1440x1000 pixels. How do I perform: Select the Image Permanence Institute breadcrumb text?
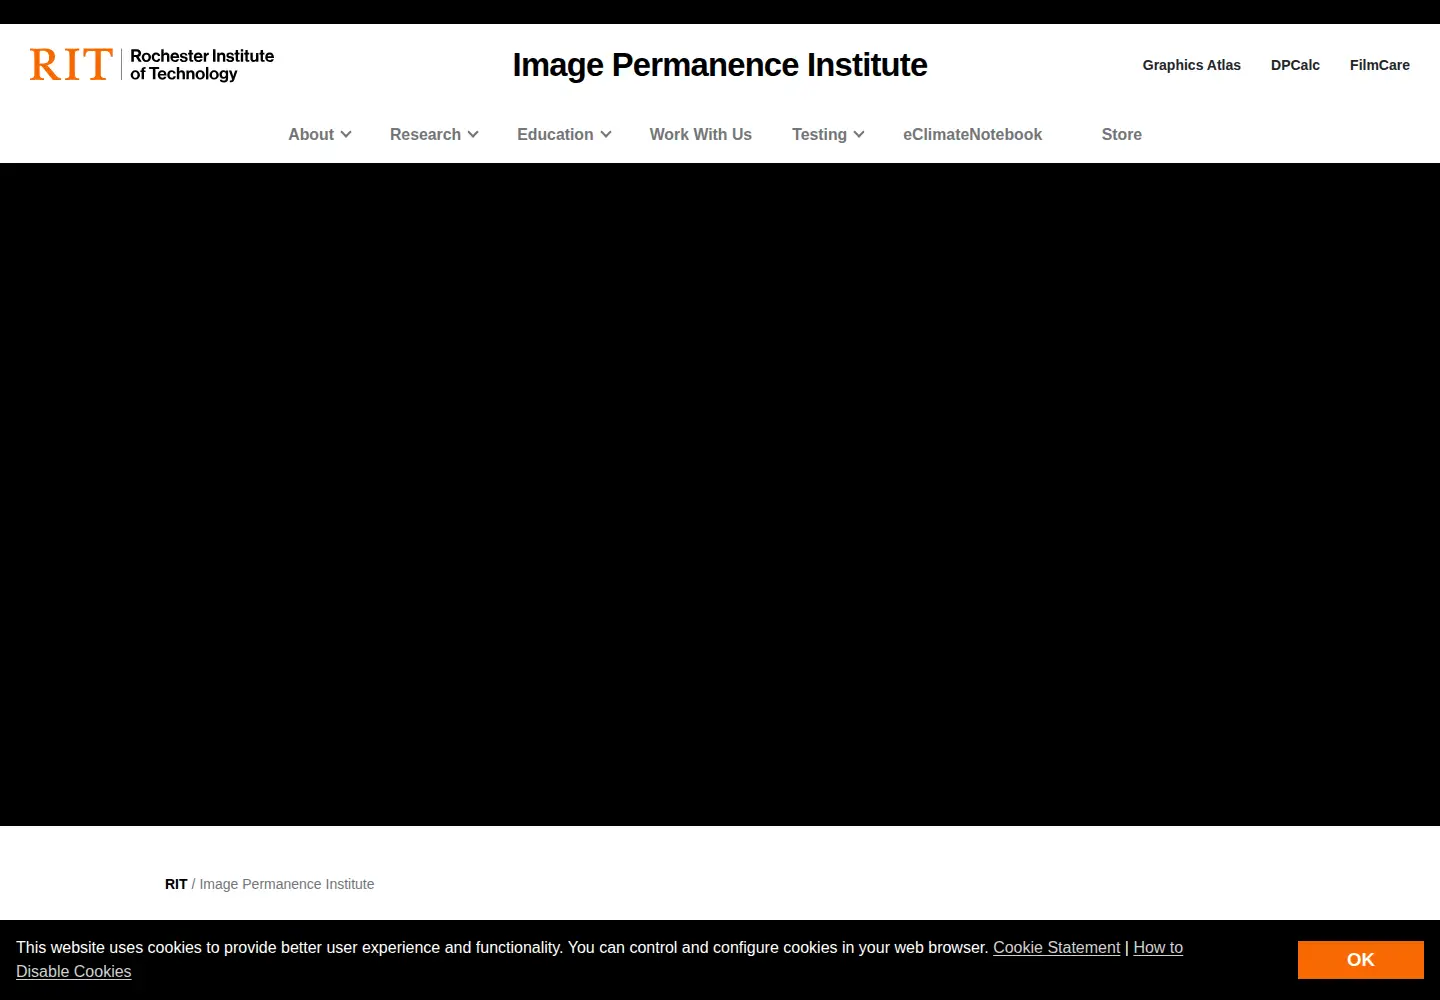tap(286, 884)
